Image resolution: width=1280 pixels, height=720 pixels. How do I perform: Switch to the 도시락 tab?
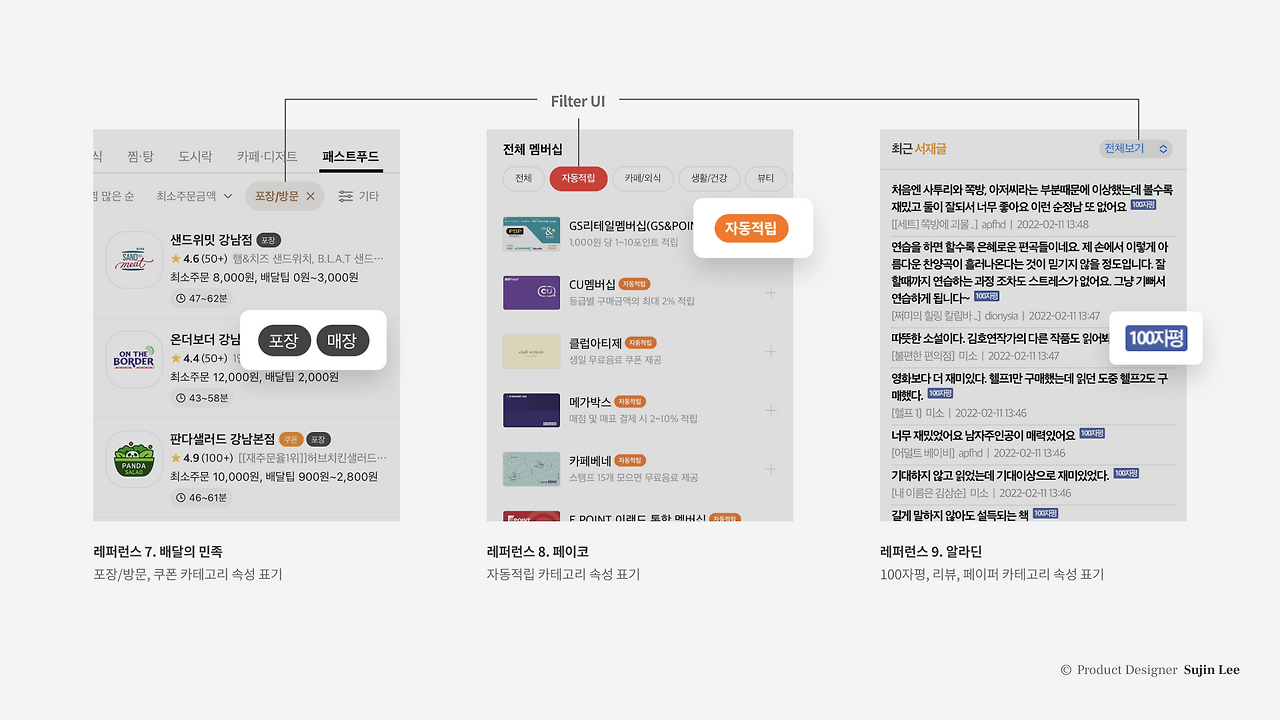click(x=195, y=157)
